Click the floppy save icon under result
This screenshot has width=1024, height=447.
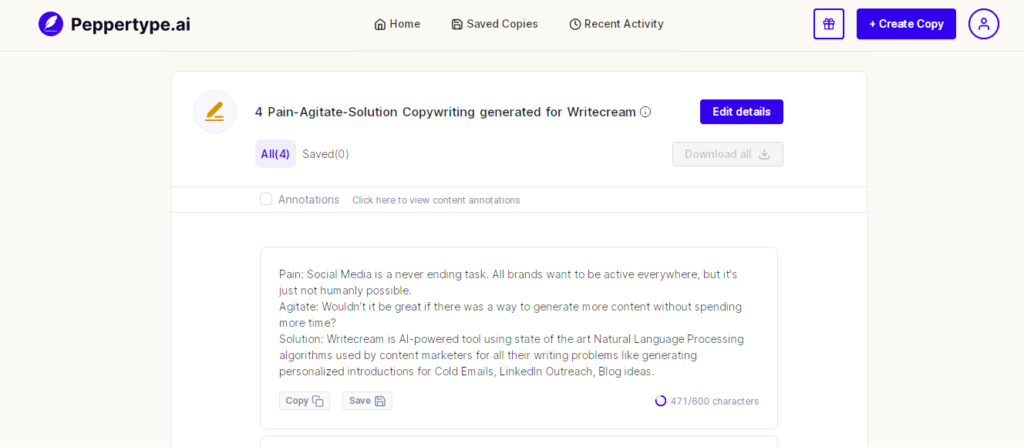(380, 401)
